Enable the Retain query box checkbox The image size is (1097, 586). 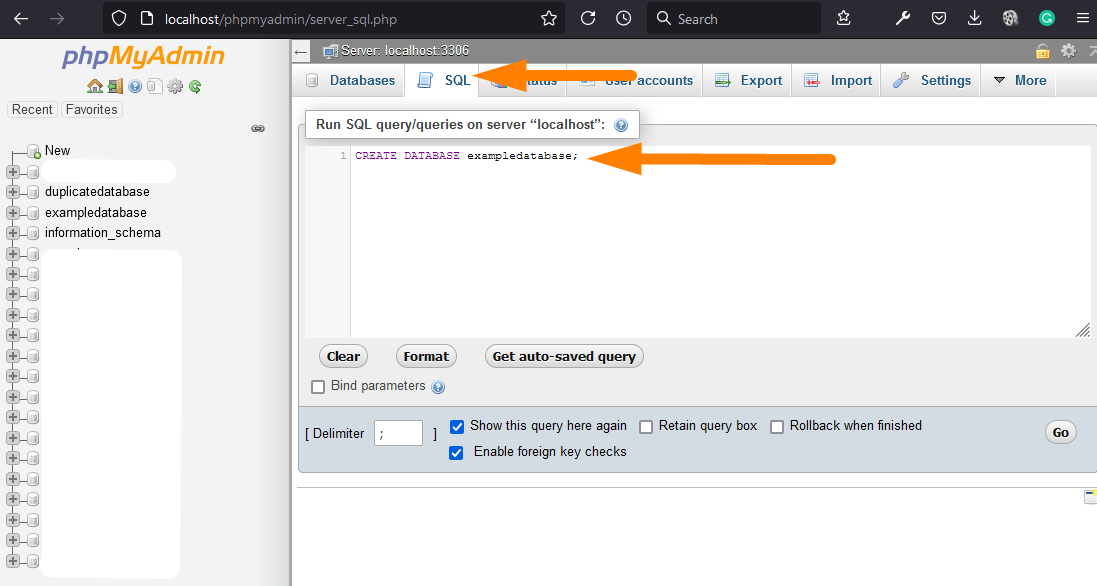(x=646, y=427)
